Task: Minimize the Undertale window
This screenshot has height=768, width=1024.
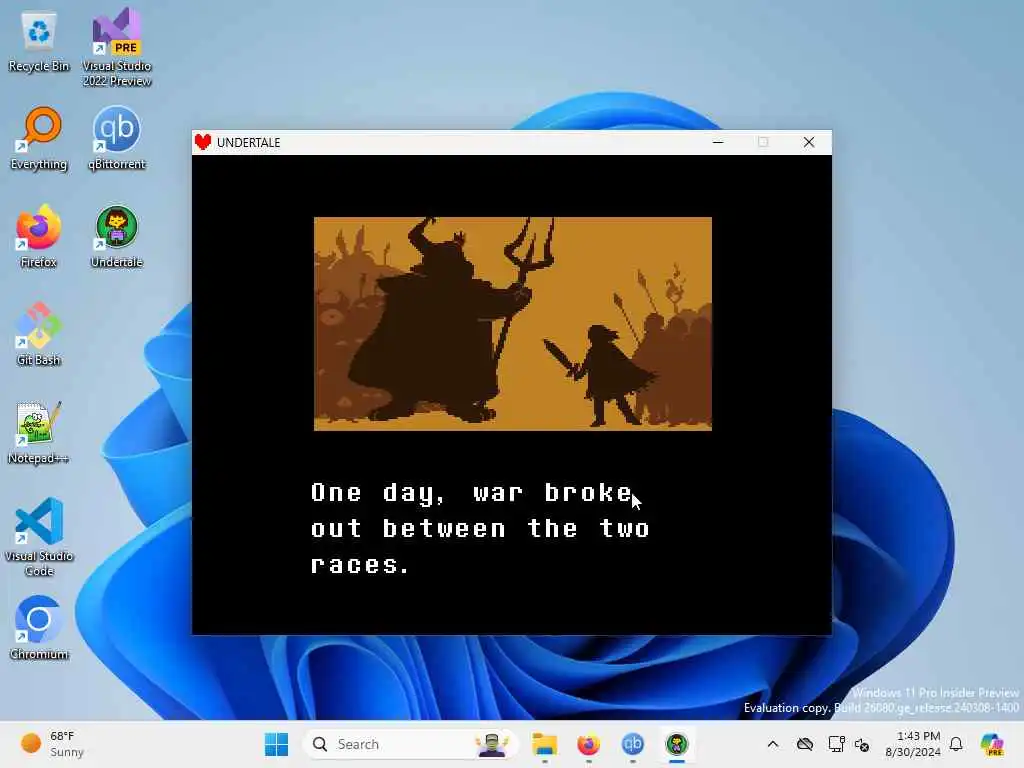Action: (x=718, y=142)
